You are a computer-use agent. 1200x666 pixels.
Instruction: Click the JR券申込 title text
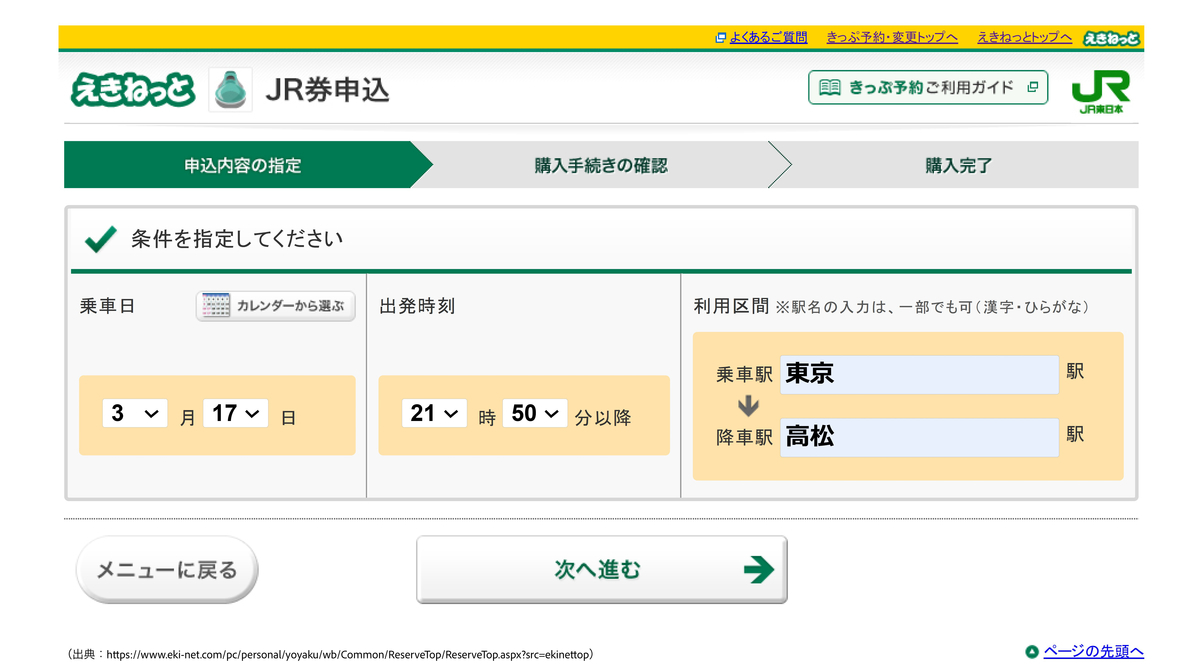pyautogui.click(x=327, y=90)
